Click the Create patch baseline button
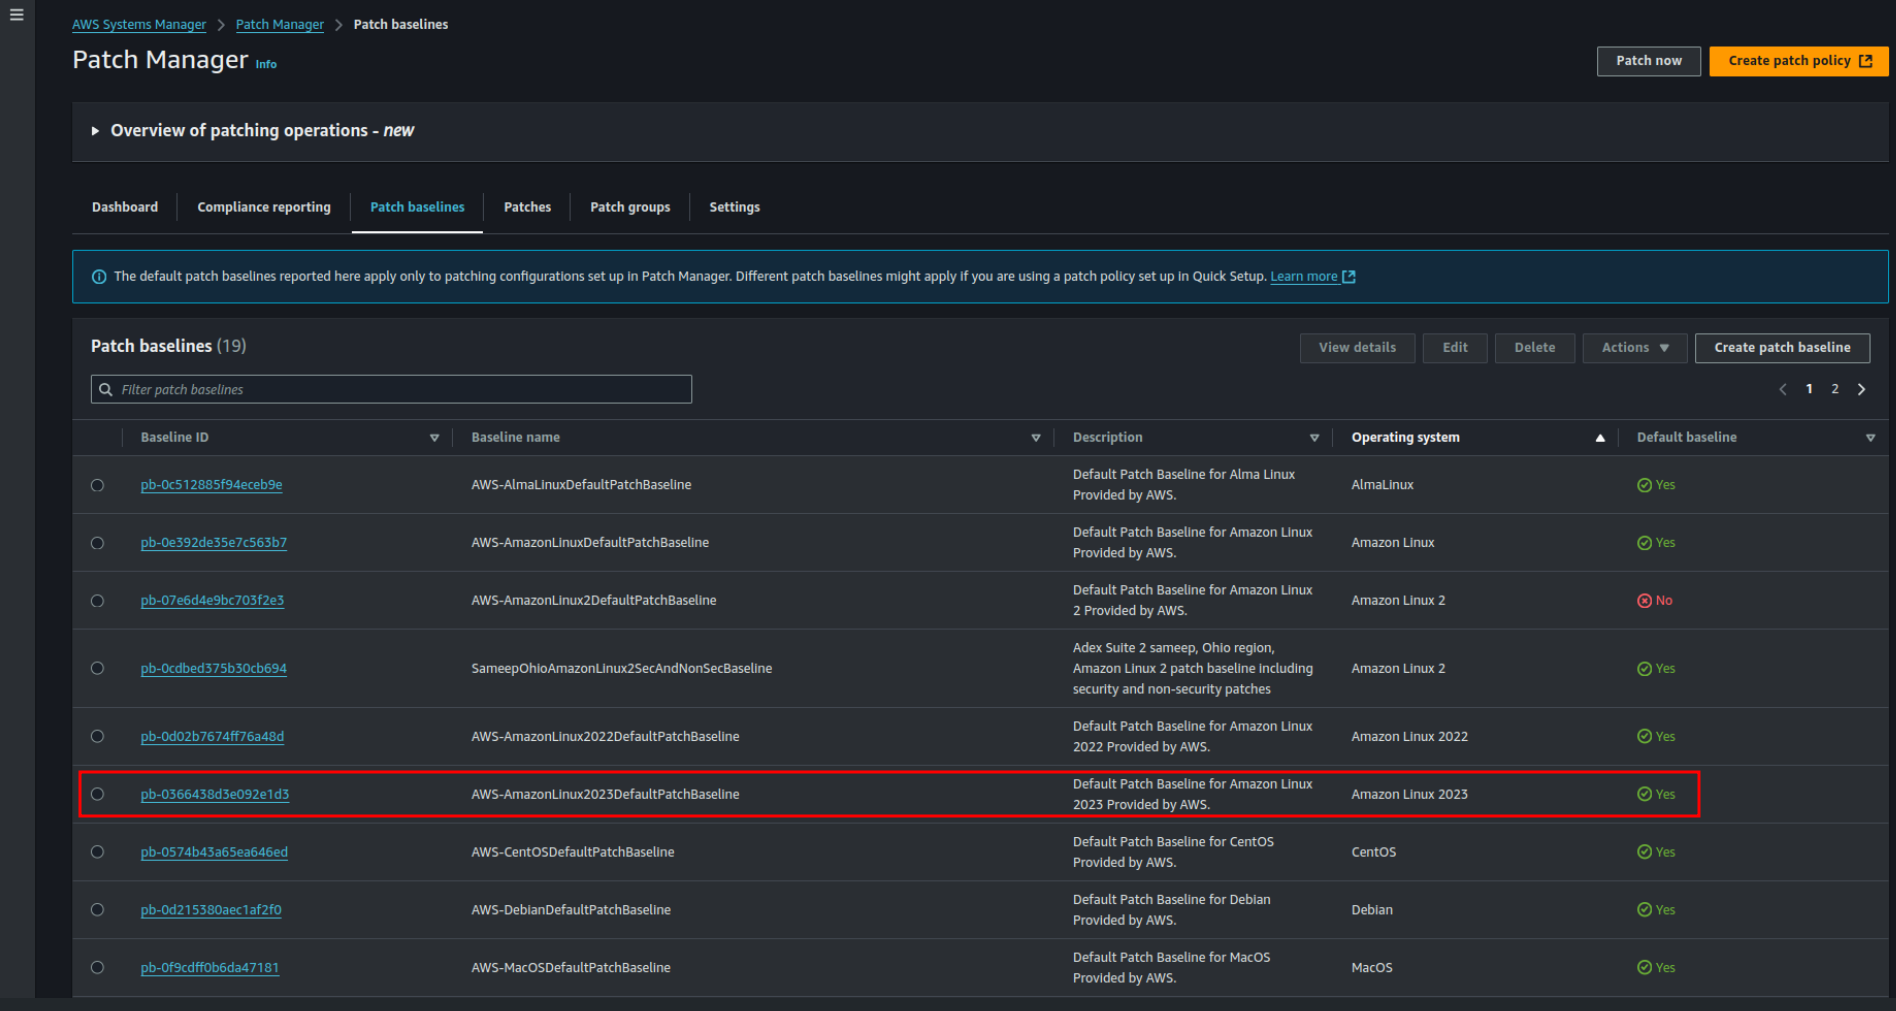This screenshot has height=1011, width=1896. (1781, 348)
